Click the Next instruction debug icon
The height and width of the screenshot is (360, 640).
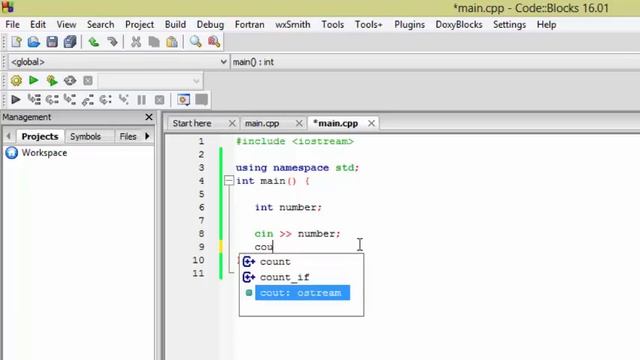[x=106, y=100]
